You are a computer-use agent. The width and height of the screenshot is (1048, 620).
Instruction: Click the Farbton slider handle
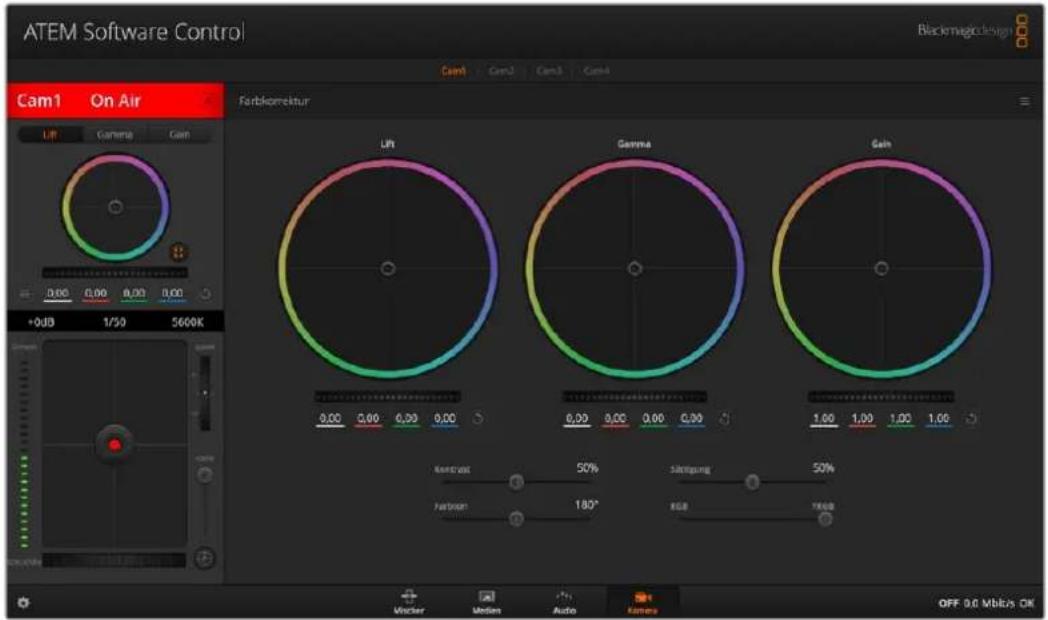click(x=516, y=518)
